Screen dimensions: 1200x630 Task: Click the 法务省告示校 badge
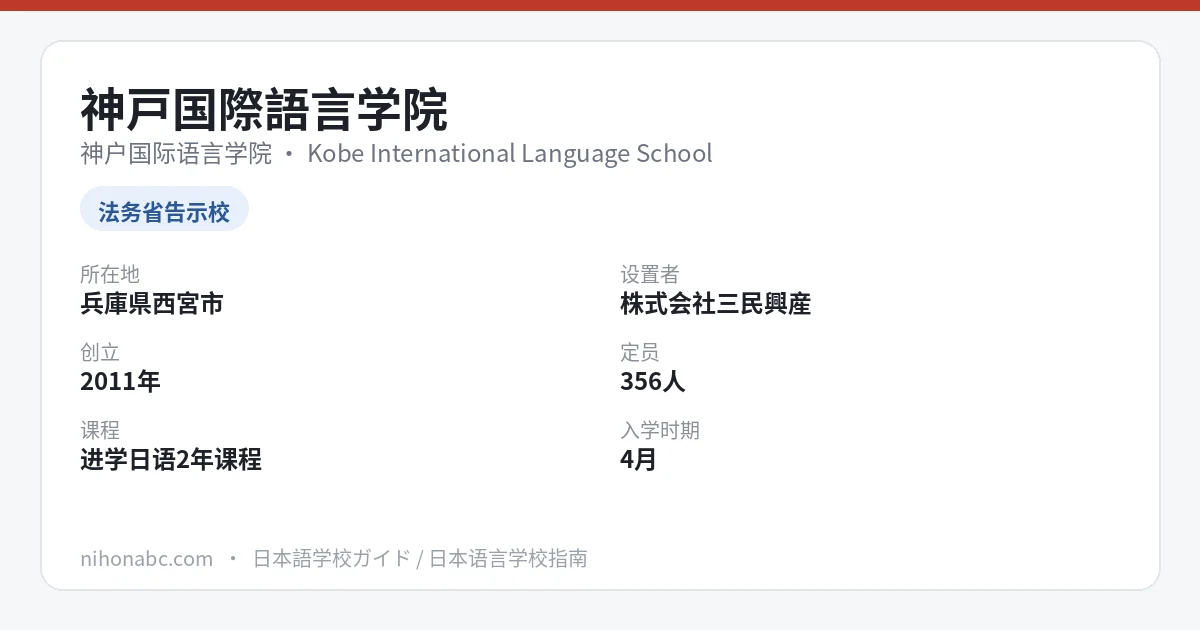164,211
